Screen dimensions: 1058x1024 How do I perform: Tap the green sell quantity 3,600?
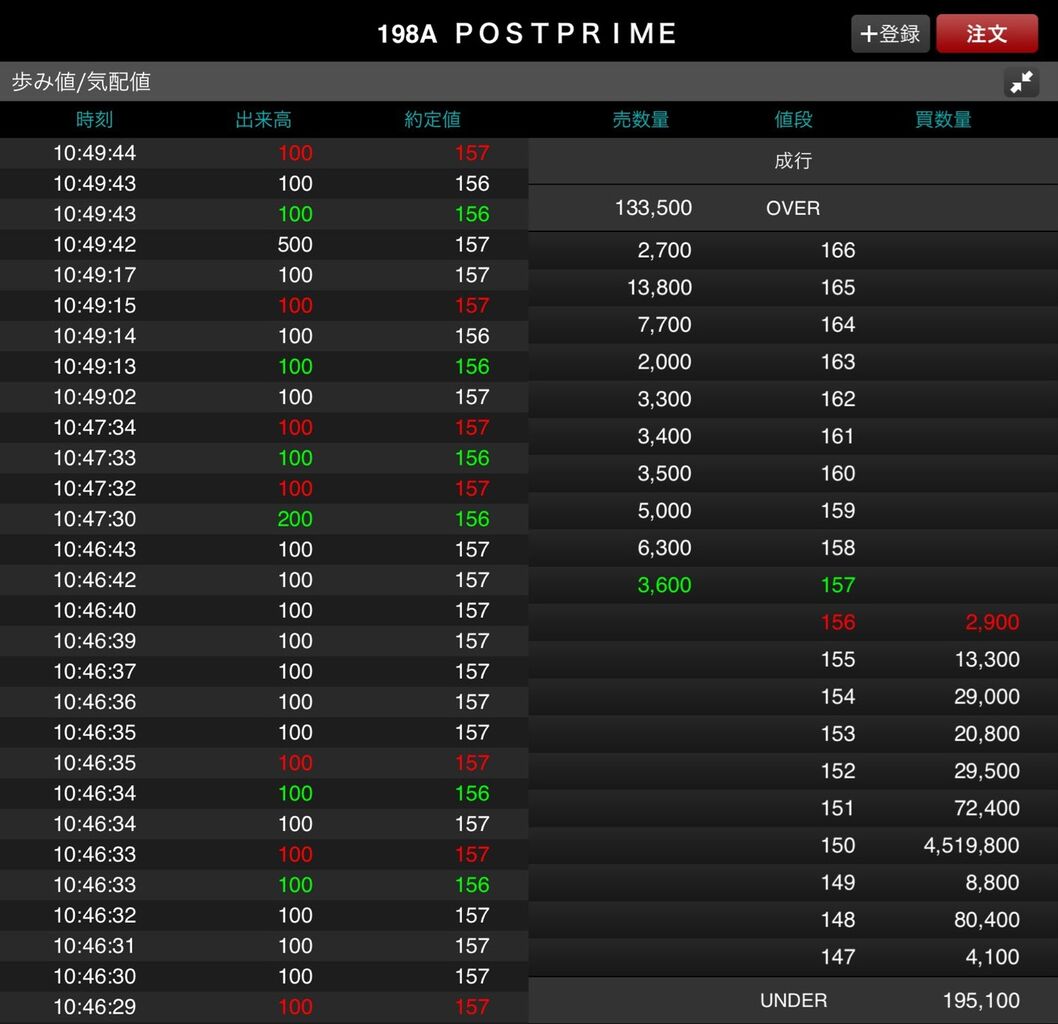click(665, 585)
